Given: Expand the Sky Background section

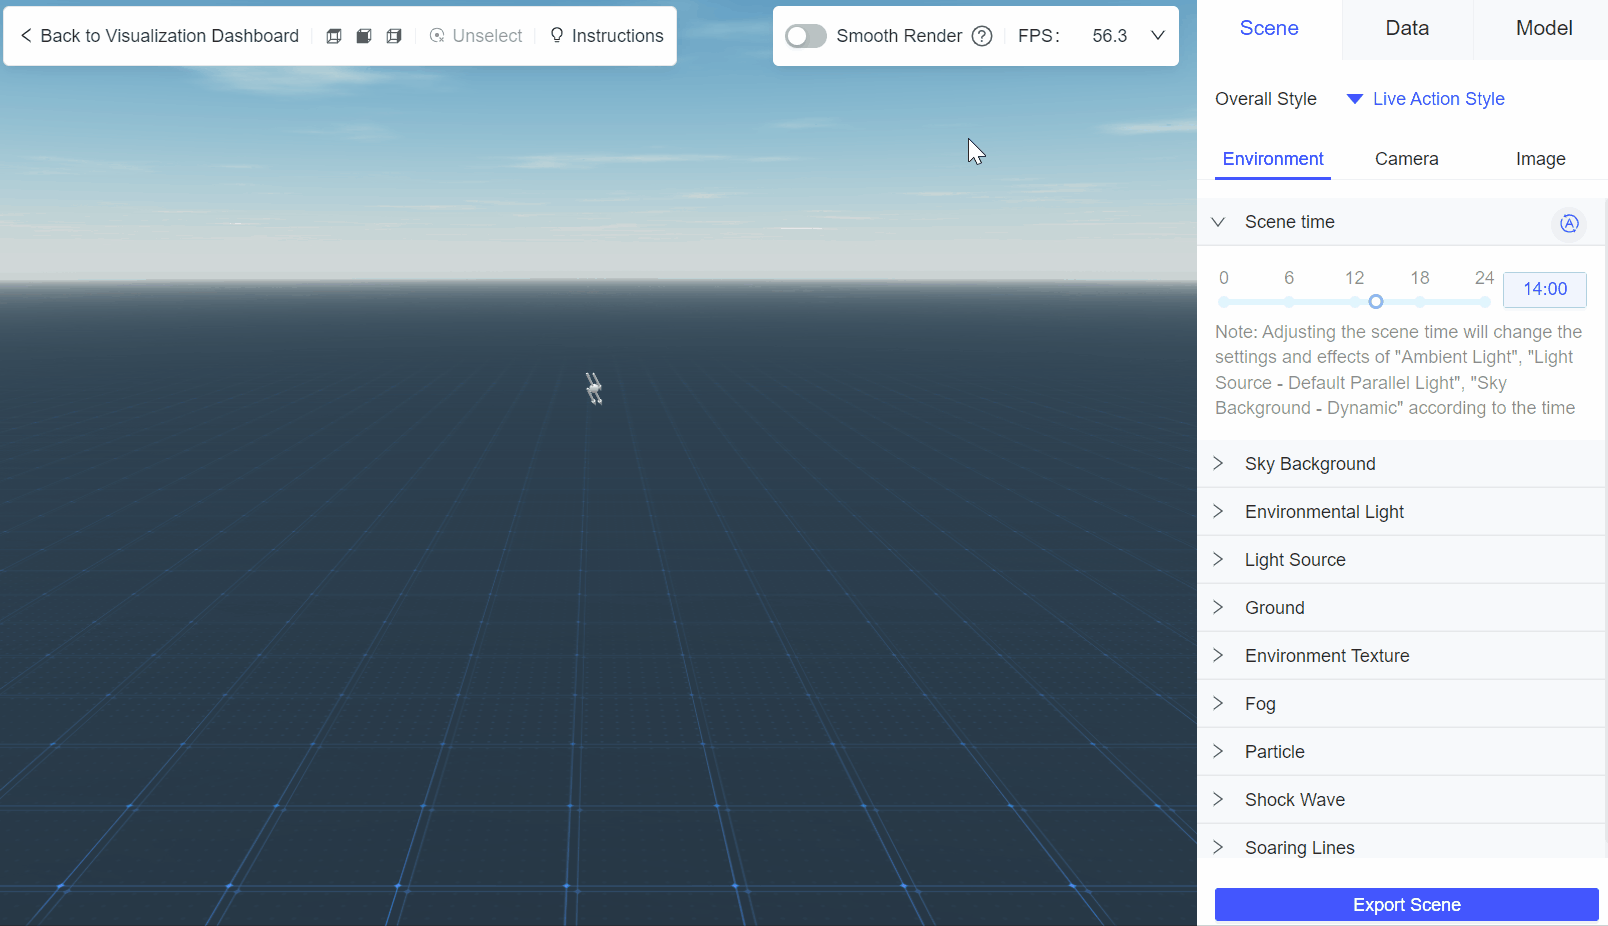Looking at the screenshot, I should [1400, 464].
